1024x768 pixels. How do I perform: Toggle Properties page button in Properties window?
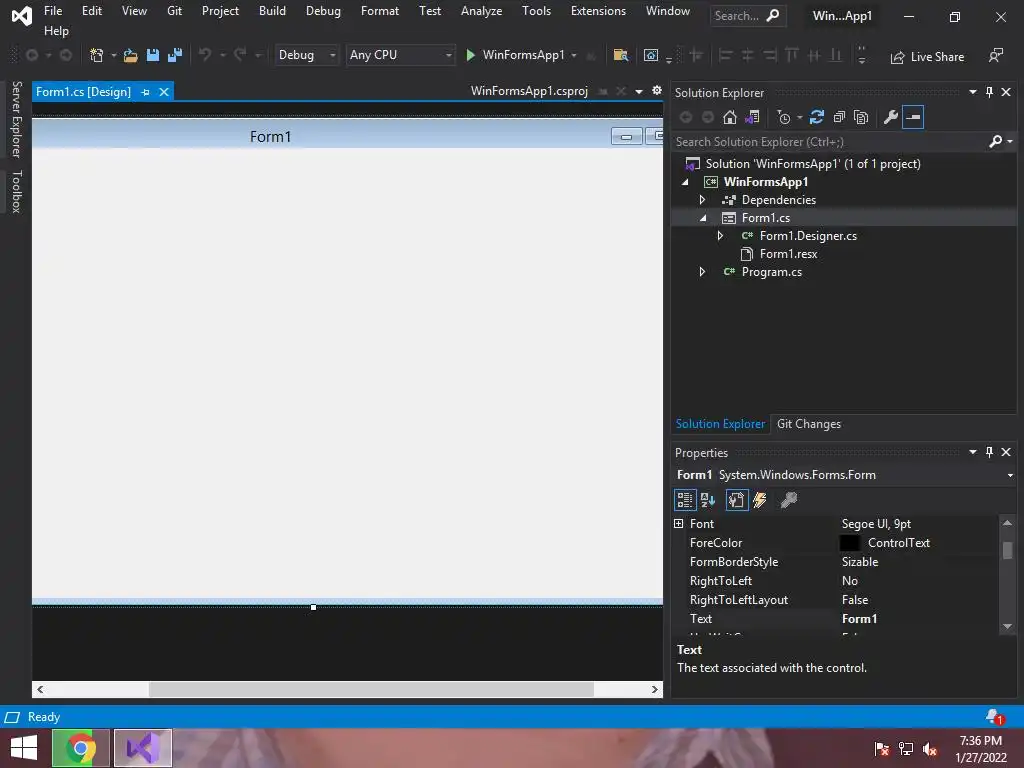(x=737, y=500)
